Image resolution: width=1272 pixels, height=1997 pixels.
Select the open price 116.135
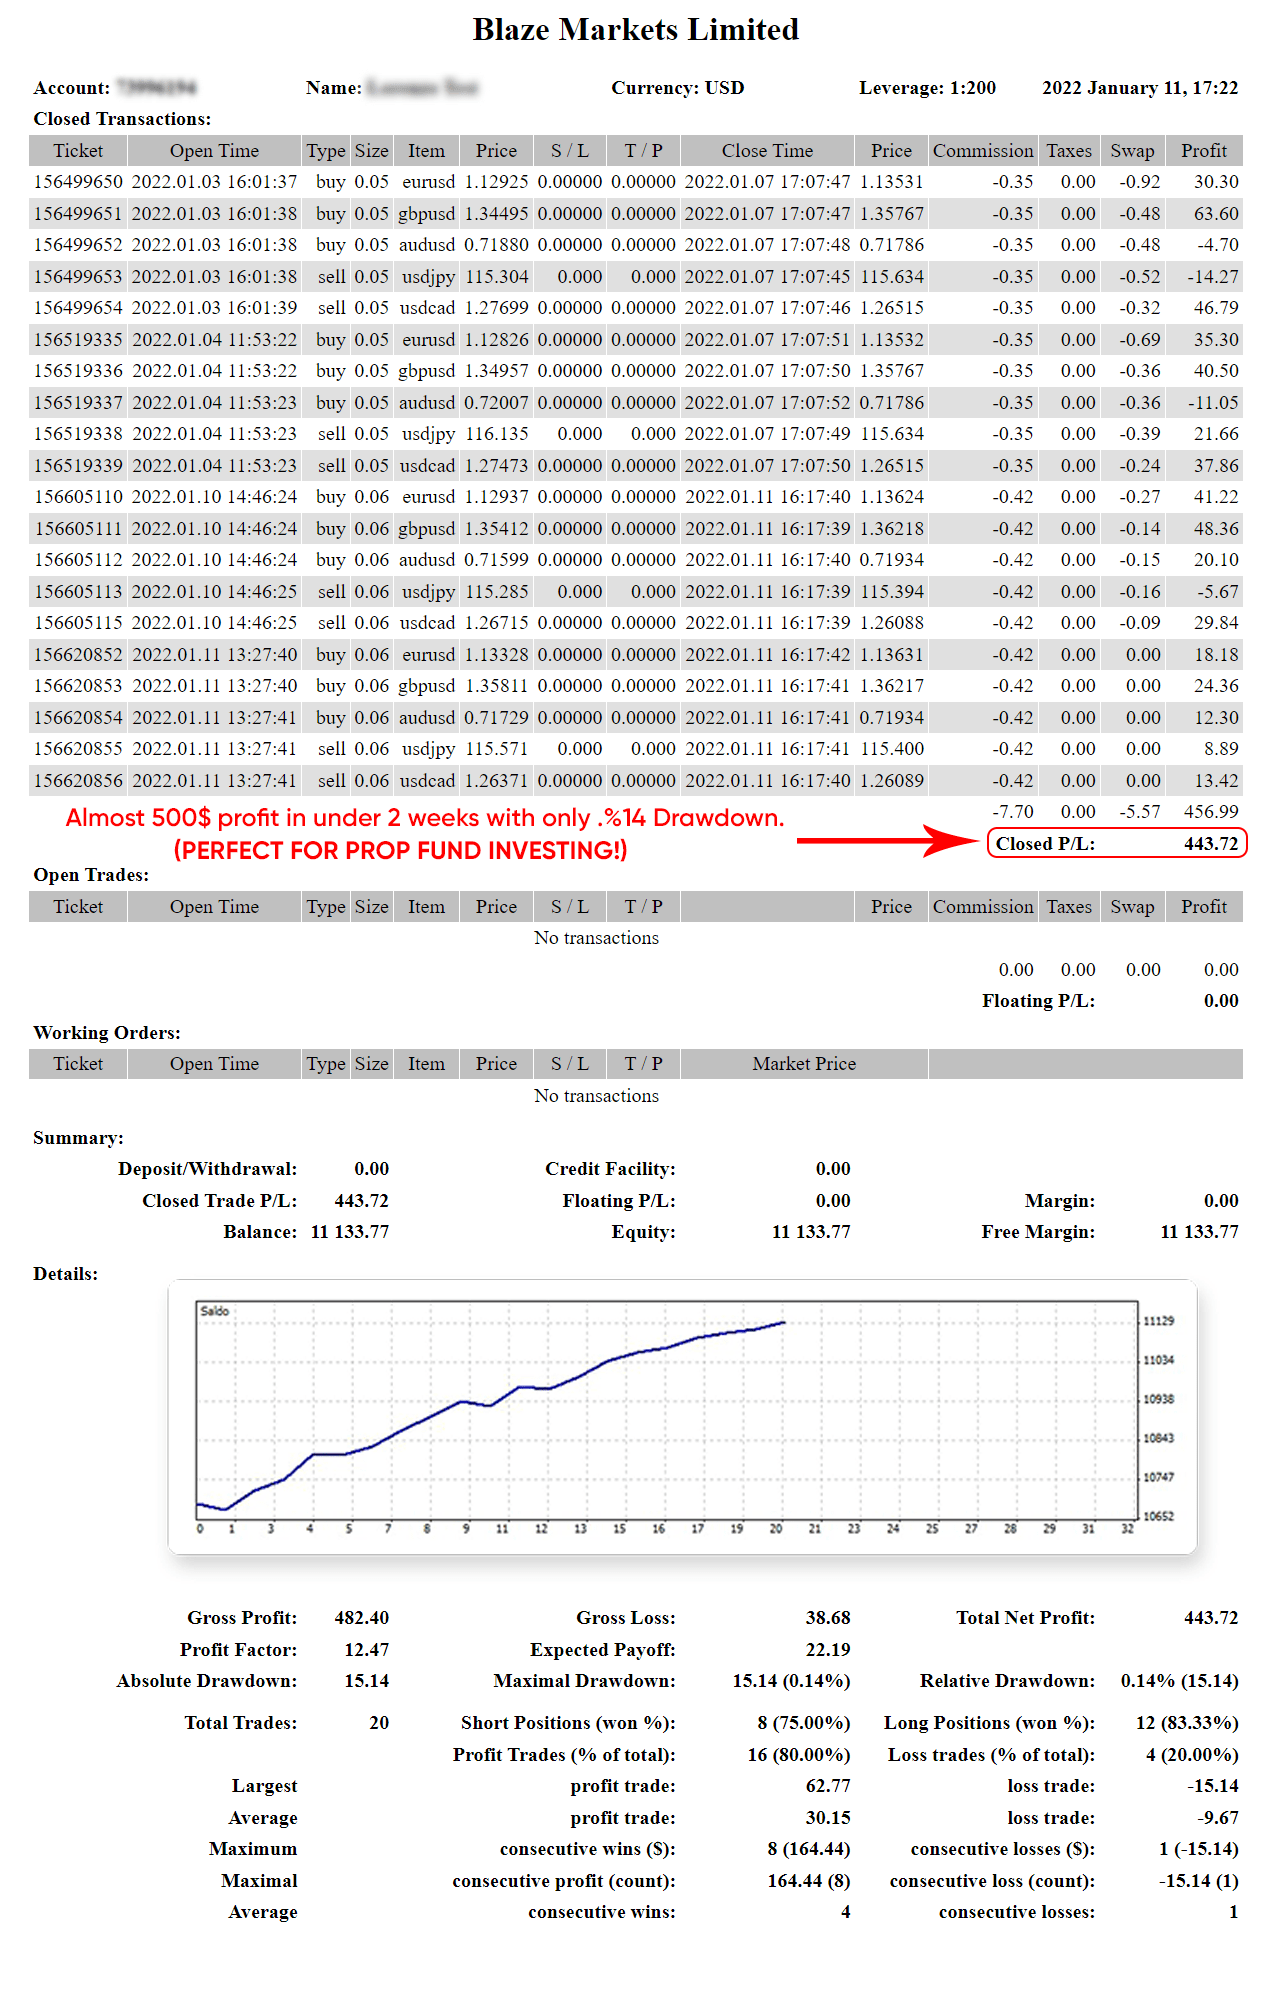pyautogui.click(x=497, y=434)
